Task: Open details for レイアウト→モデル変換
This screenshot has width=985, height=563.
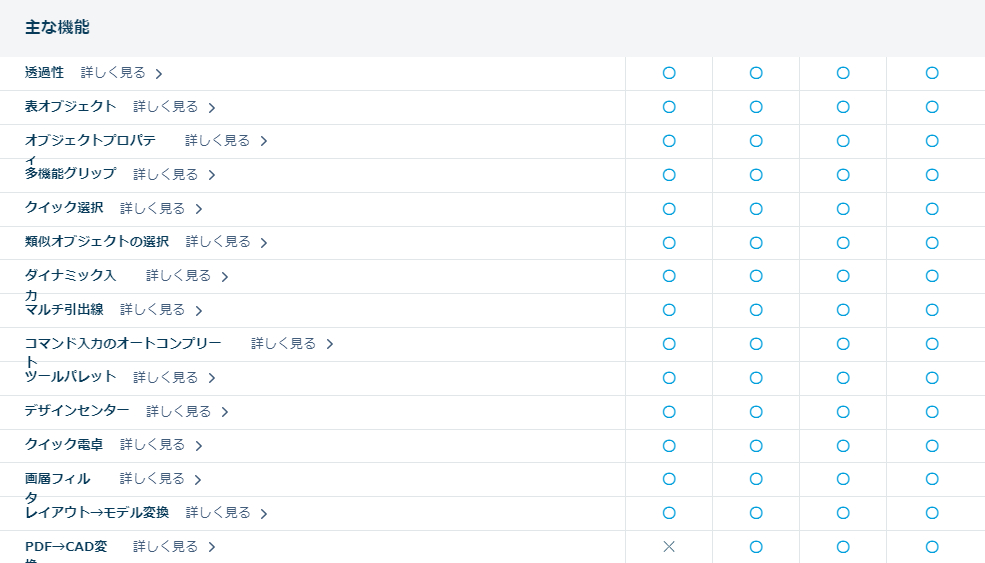Action: [x=218, y=513]
